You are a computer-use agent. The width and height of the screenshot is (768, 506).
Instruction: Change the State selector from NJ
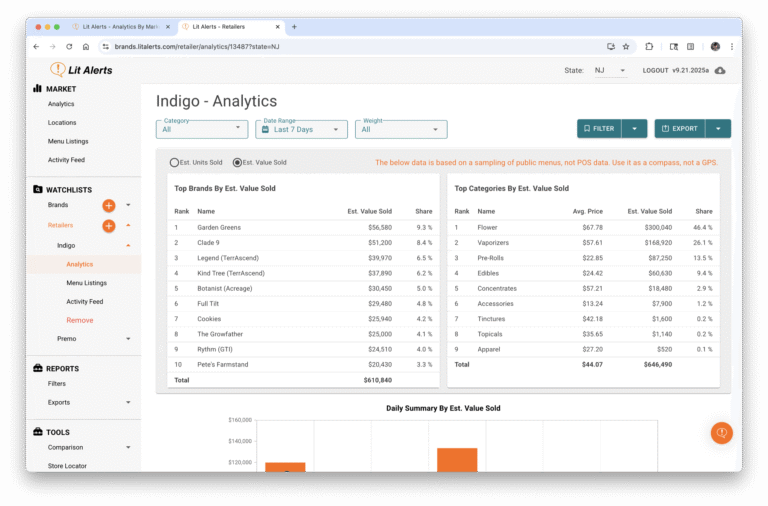(x=609, y=70)
